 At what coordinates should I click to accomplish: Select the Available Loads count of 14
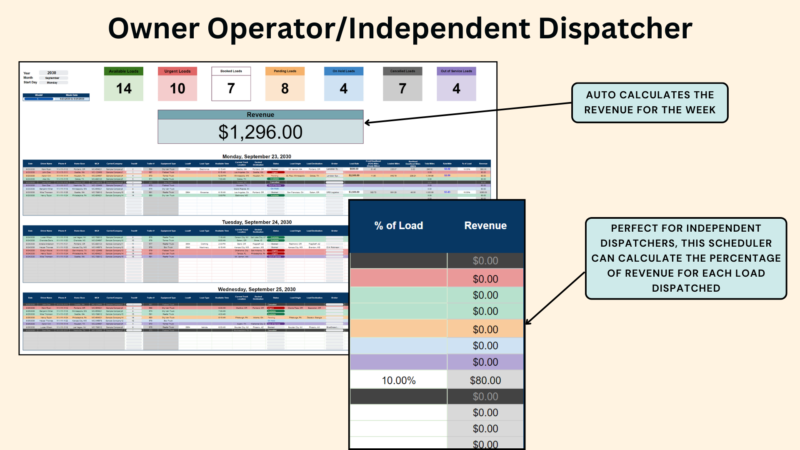pos(123,88)
